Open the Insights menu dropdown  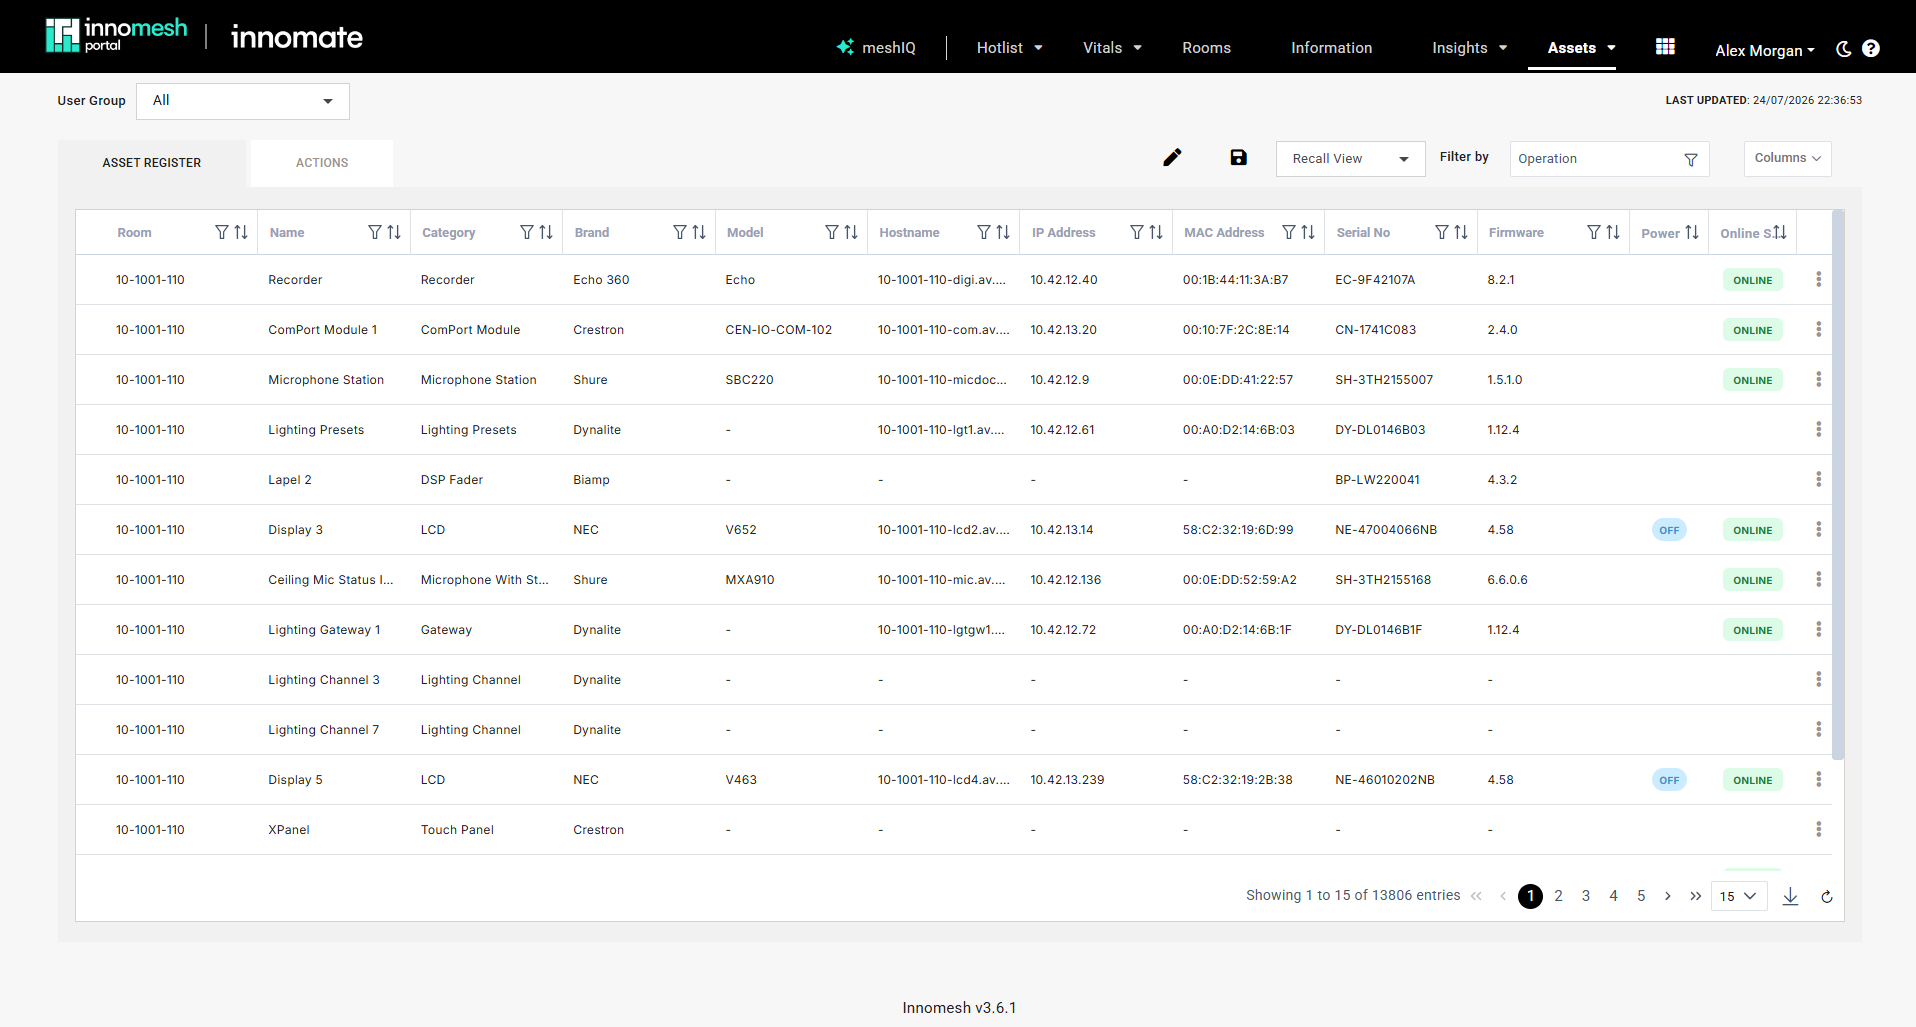(1469, 48)
